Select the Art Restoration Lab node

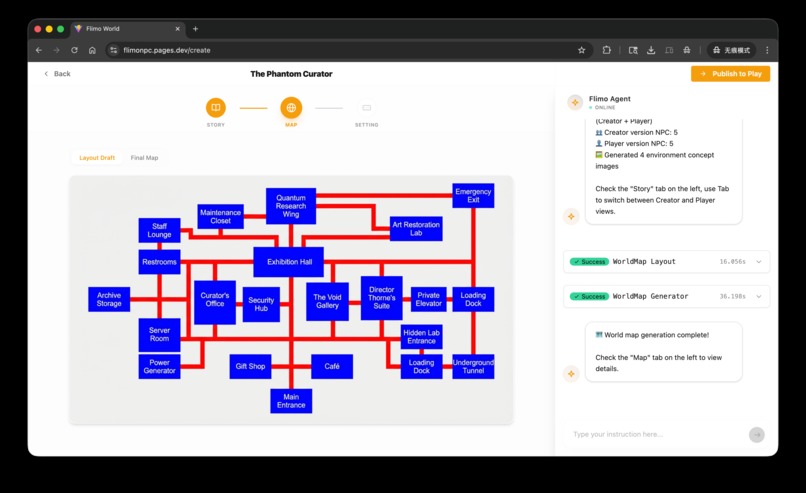click(416, 229)
